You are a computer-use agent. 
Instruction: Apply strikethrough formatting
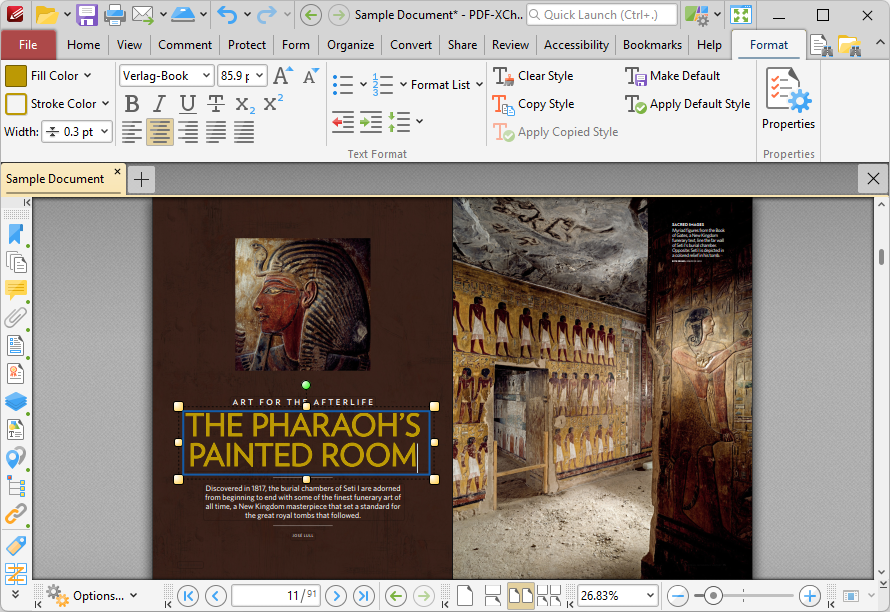216,104
